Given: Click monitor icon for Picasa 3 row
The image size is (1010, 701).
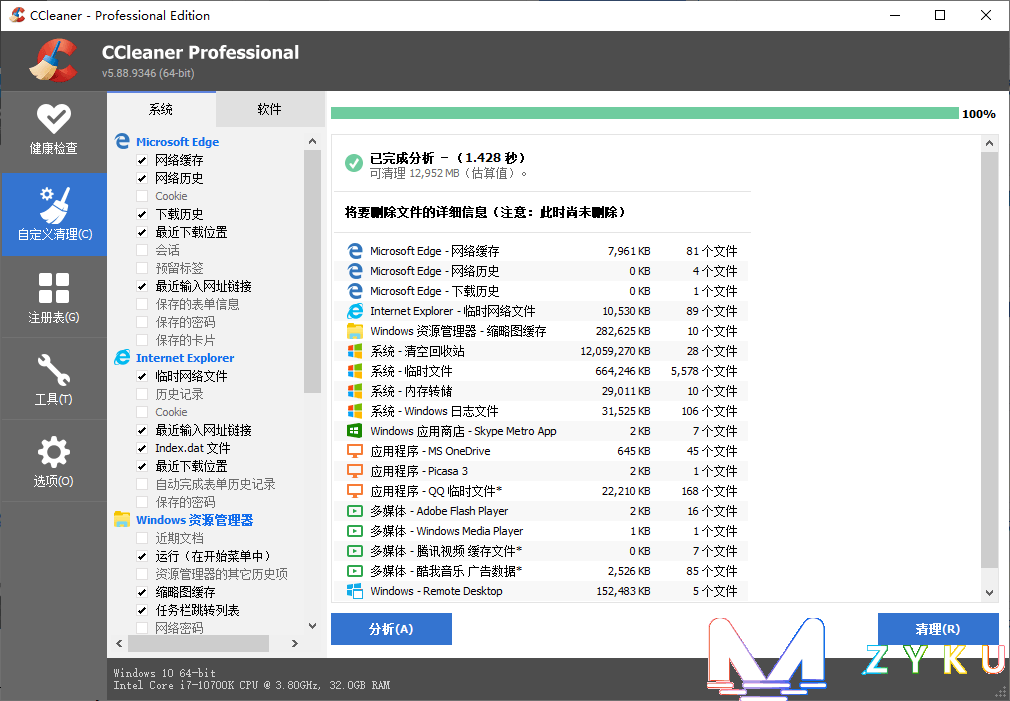Looking at the screenshot, I should [355, 471].
